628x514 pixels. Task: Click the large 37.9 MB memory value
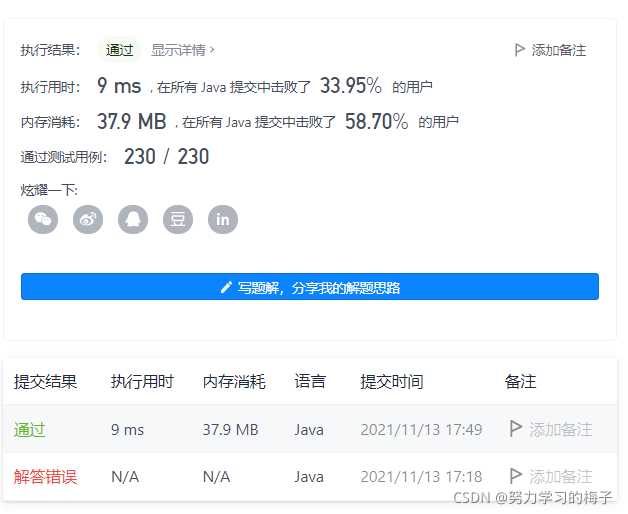coord(132,121)
